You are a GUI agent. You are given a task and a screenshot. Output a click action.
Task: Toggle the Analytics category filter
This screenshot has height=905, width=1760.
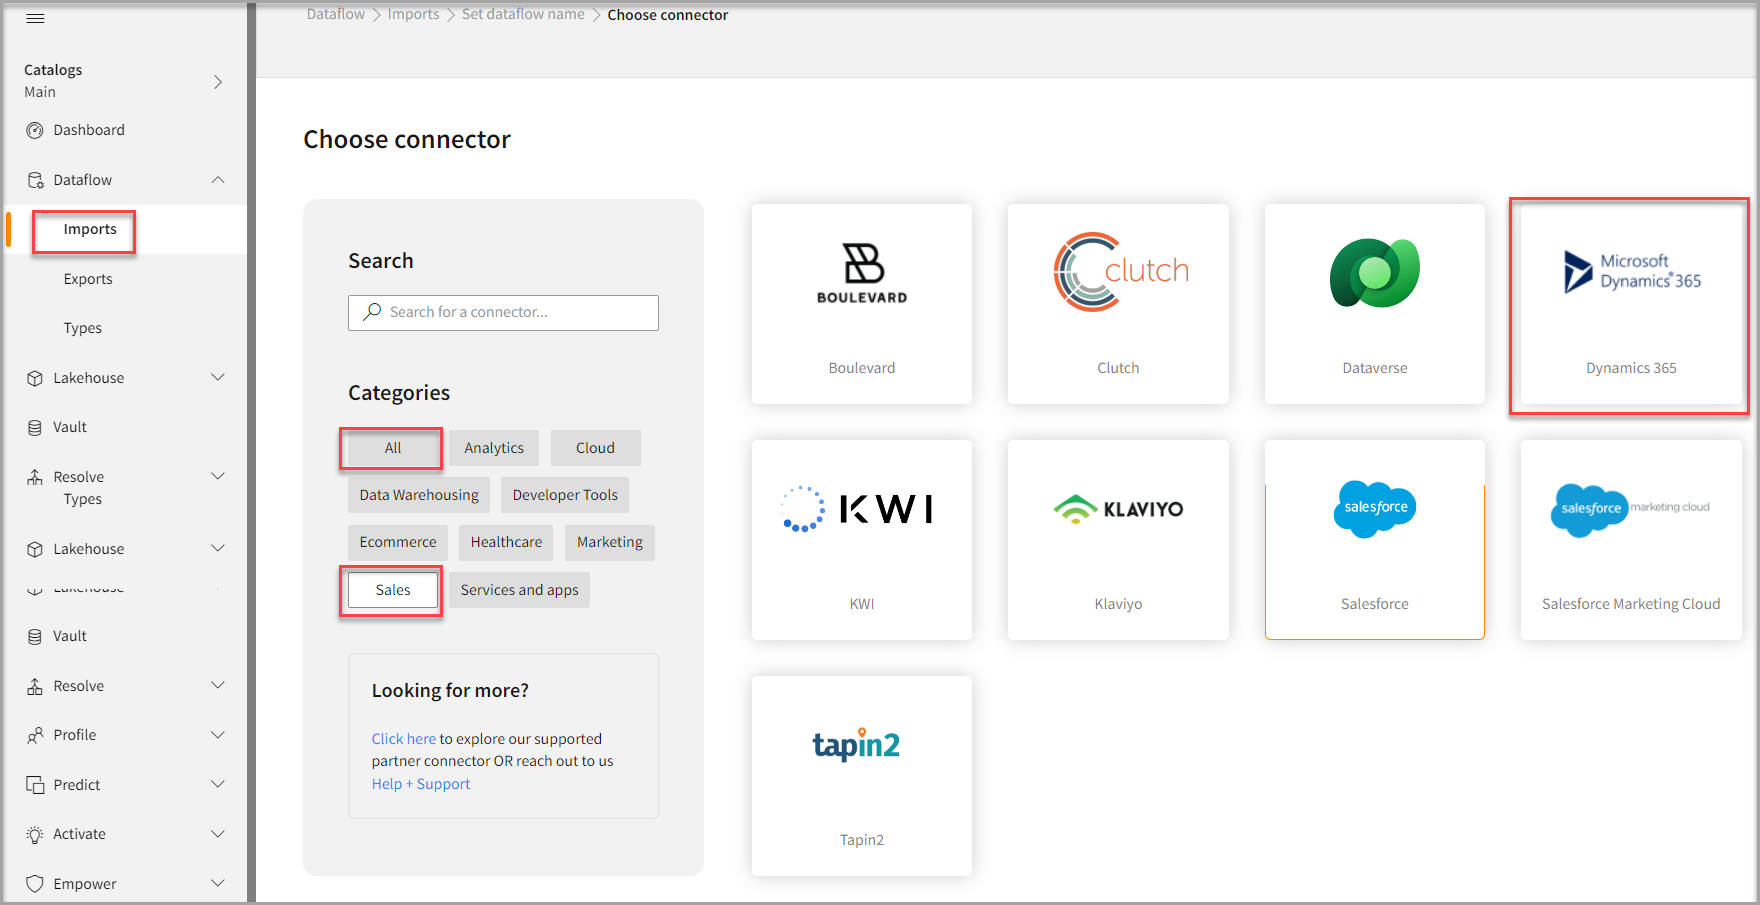point(493,448)
